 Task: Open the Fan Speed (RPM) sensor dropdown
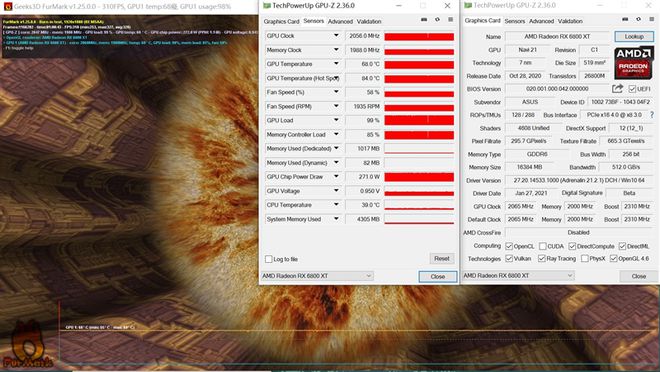[x=336, y=106]
